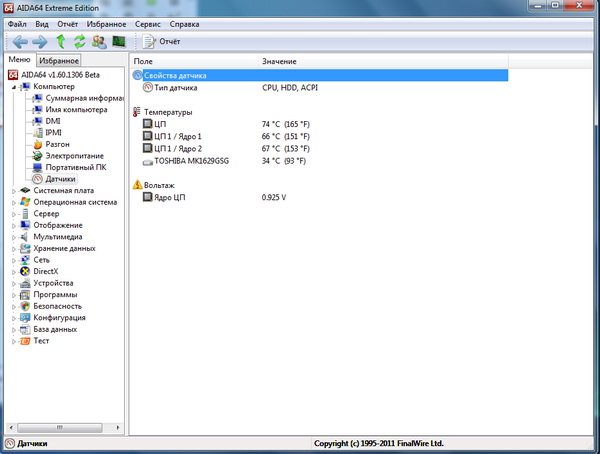Click the Портативный ПК laptop icon

(38, 167)
